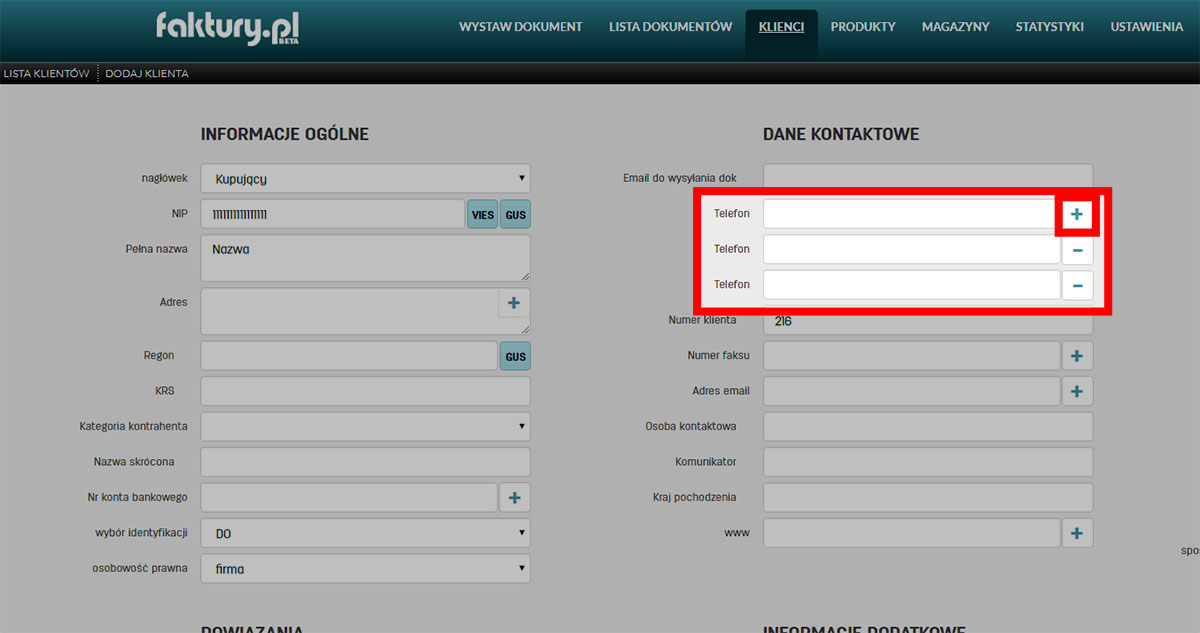Viewport: 1200px width, 633px height.
Task: Remove the third Telefon field with minus icon
Action: pyautogui.click(x=1077, y=285)
